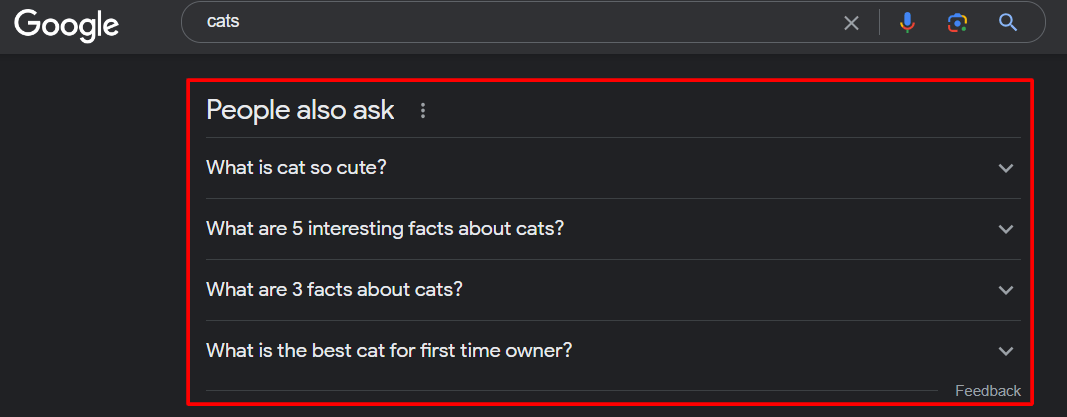Expand the chevron for "best cat for first time owner"

coord(1006,351)
